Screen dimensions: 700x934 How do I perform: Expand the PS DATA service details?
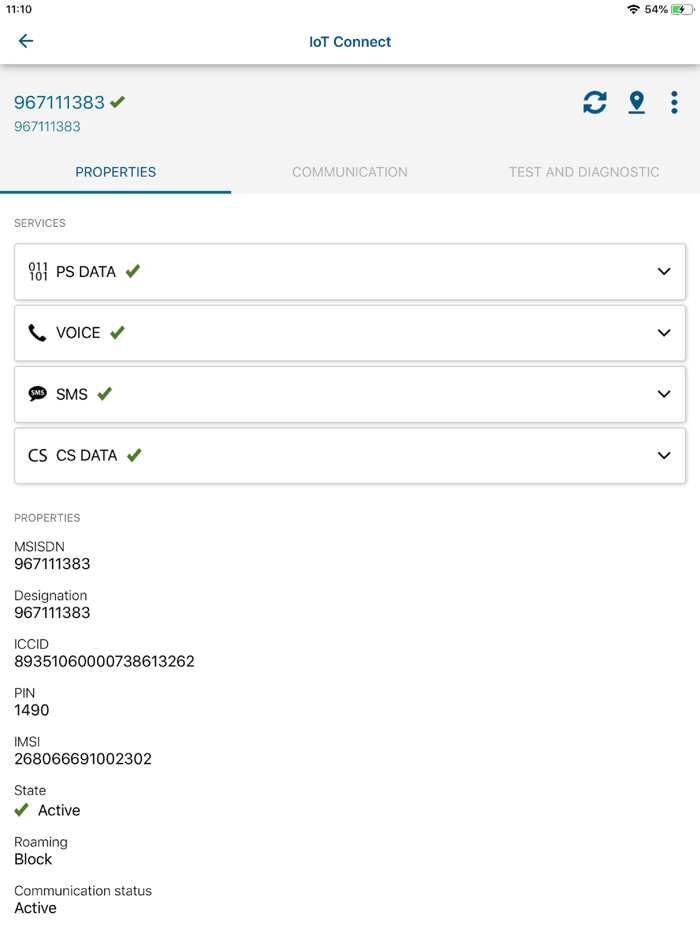pyautogui.click(x=664, y=271)
